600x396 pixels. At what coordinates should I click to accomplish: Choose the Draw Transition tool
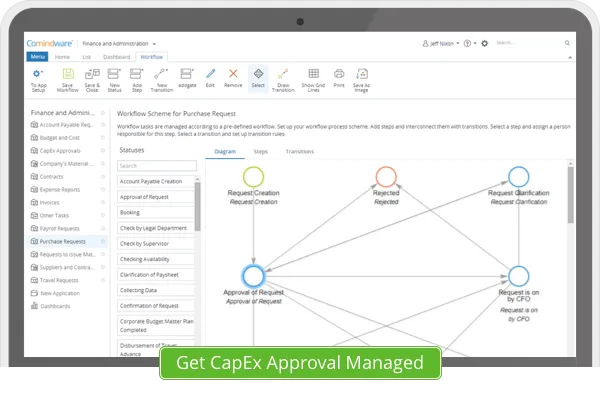coord(283,80)
